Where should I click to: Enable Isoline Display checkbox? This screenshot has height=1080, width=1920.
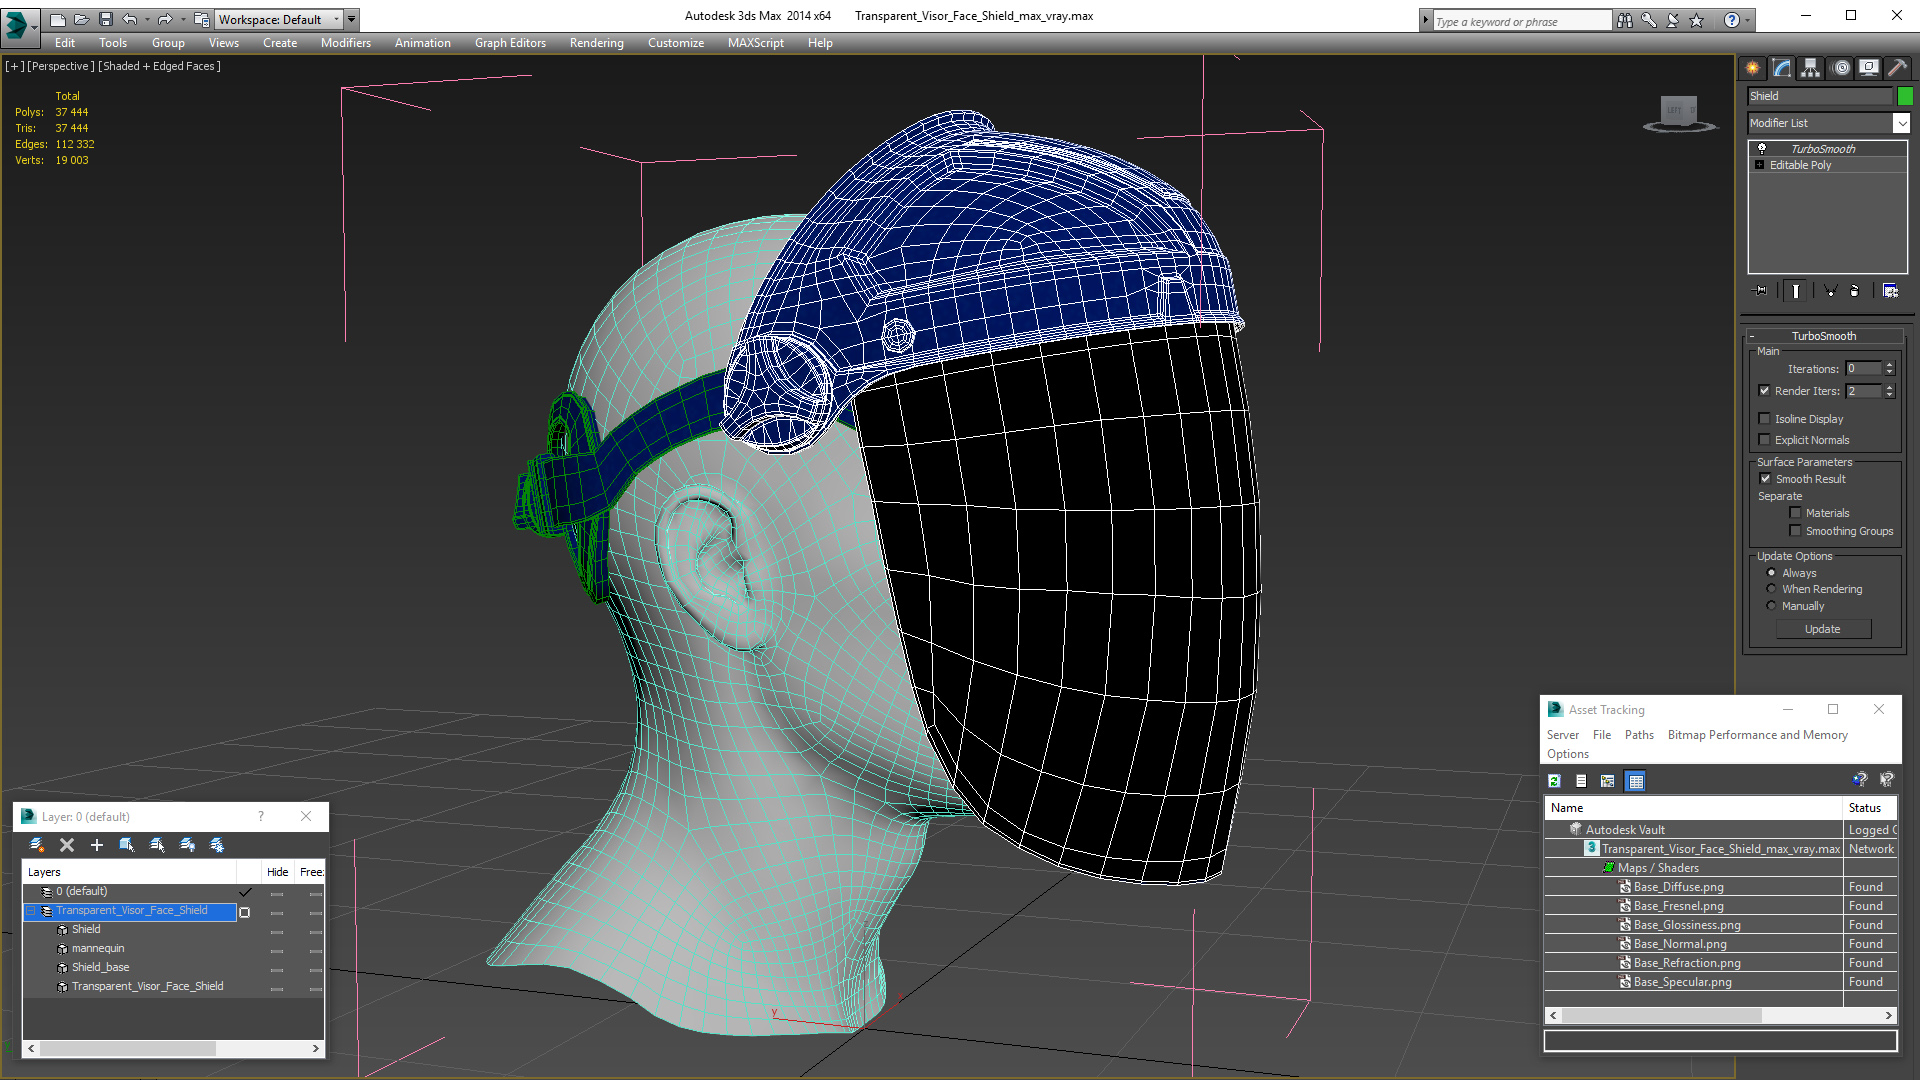pyautogui.click(x=1764, y=419)
